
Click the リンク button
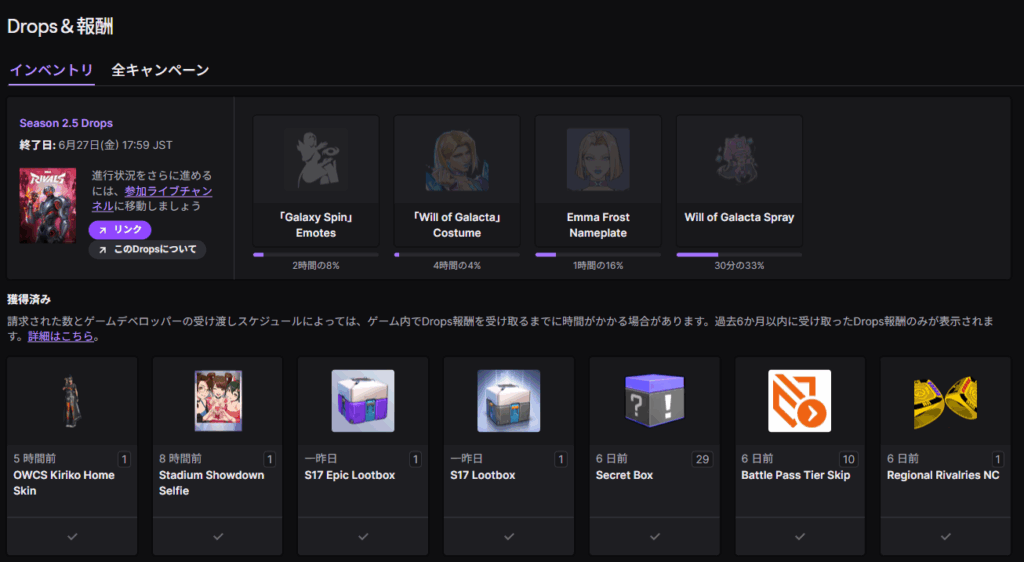[120, 230]
